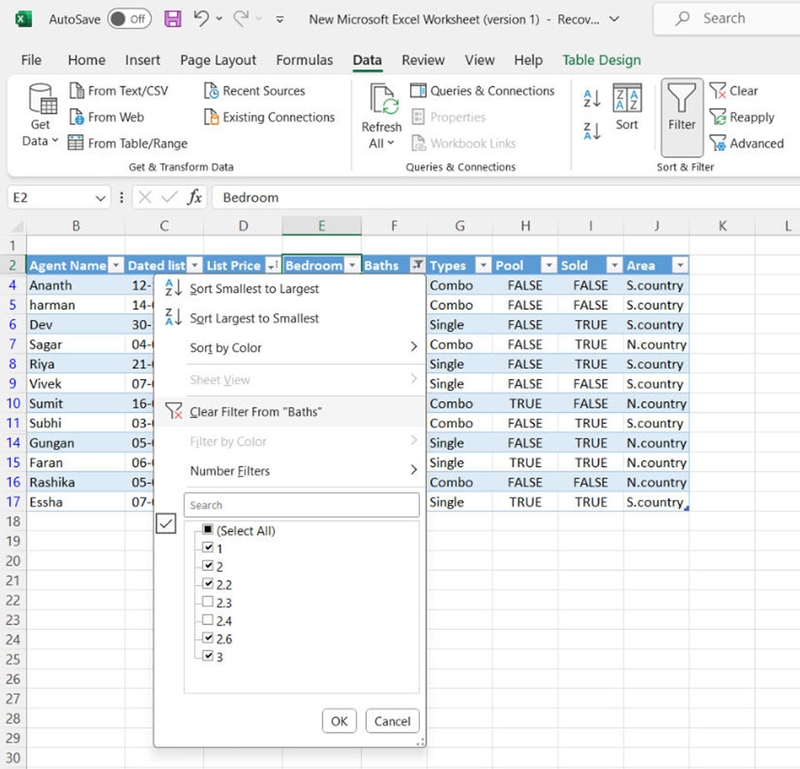This screenshot has width=800, height=769.
Task: Expand the Name Box dropdown
Action: coord(101,198)
